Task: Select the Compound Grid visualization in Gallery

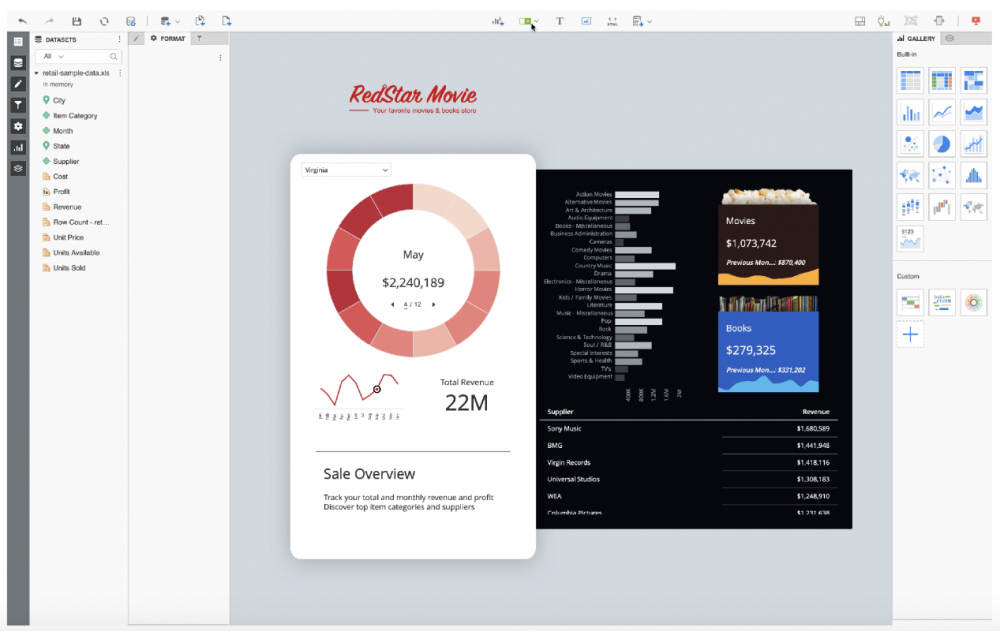Action: (942, 81)
